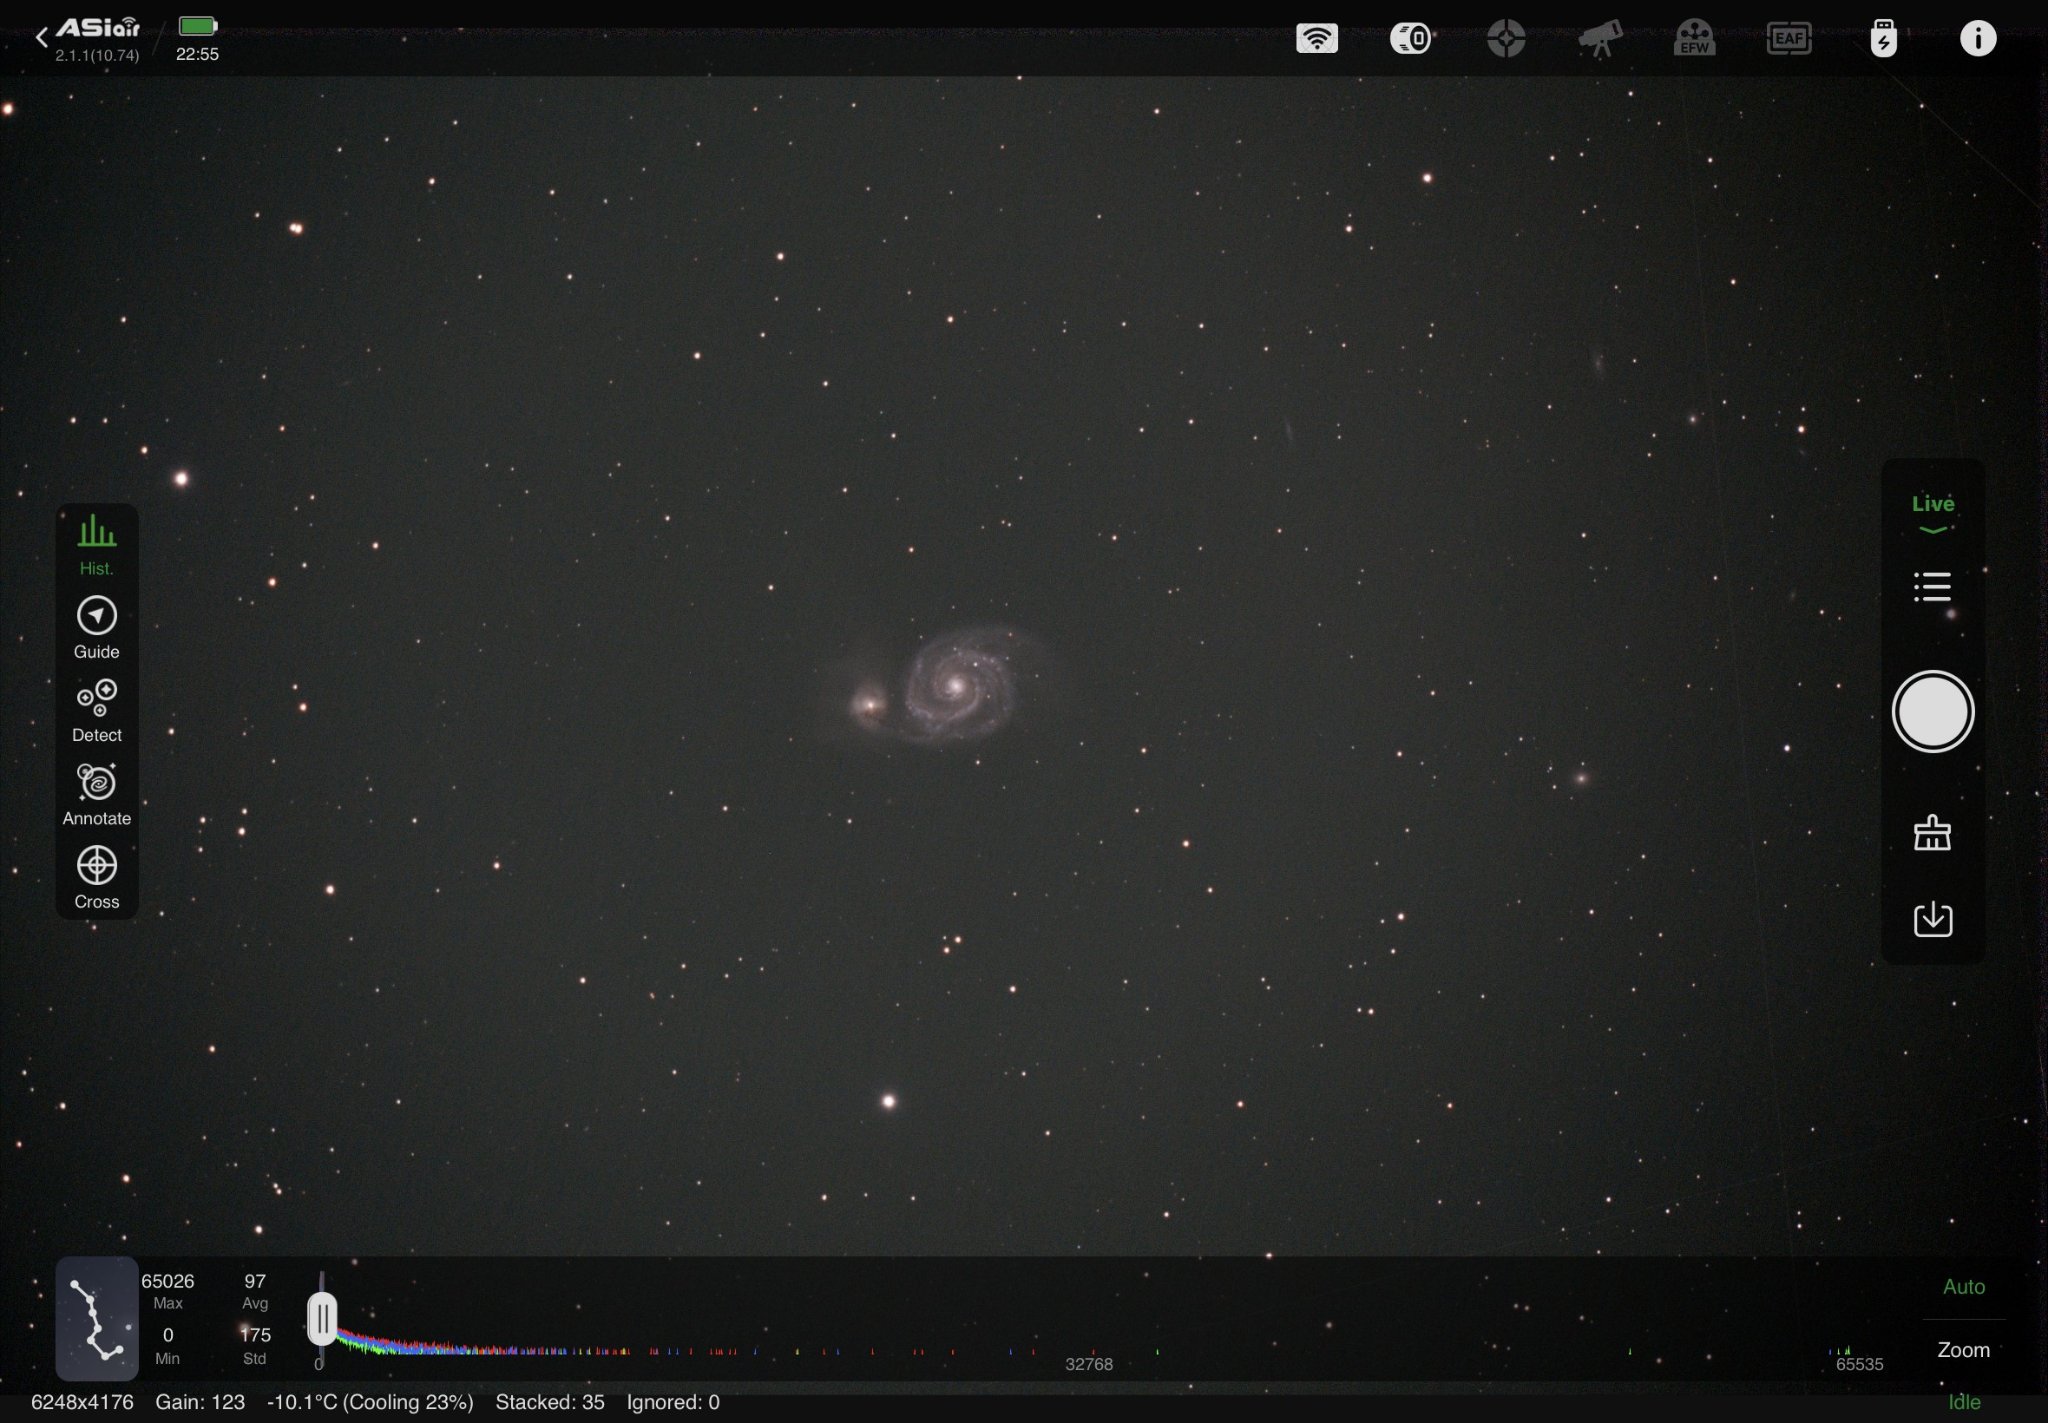This screenshot has width=2048, height=1423.
Task: Toggle the Hist. histogram display
Action: coord(96,545)
